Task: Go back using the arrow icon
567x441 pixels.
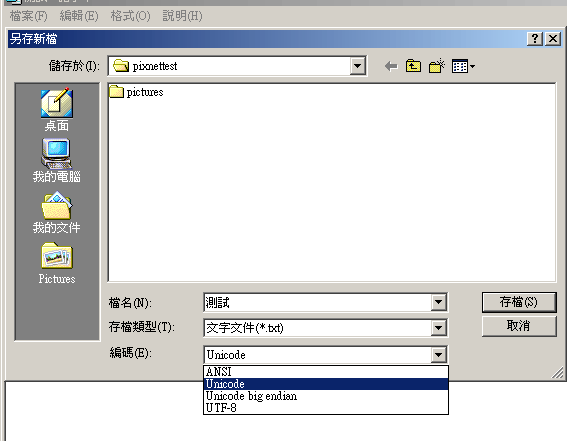Action: tap(391, 66)
